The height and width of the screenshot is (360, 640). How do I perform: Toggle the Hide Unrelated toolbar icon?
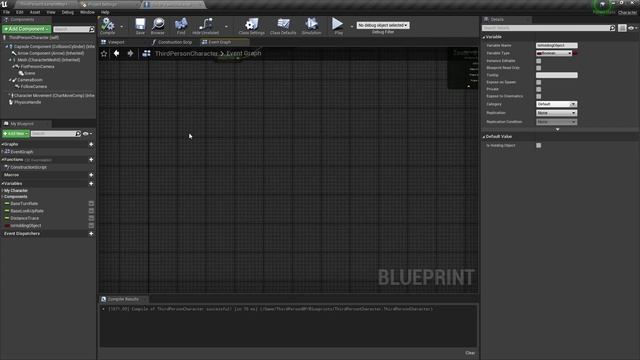tap(206, 26)
